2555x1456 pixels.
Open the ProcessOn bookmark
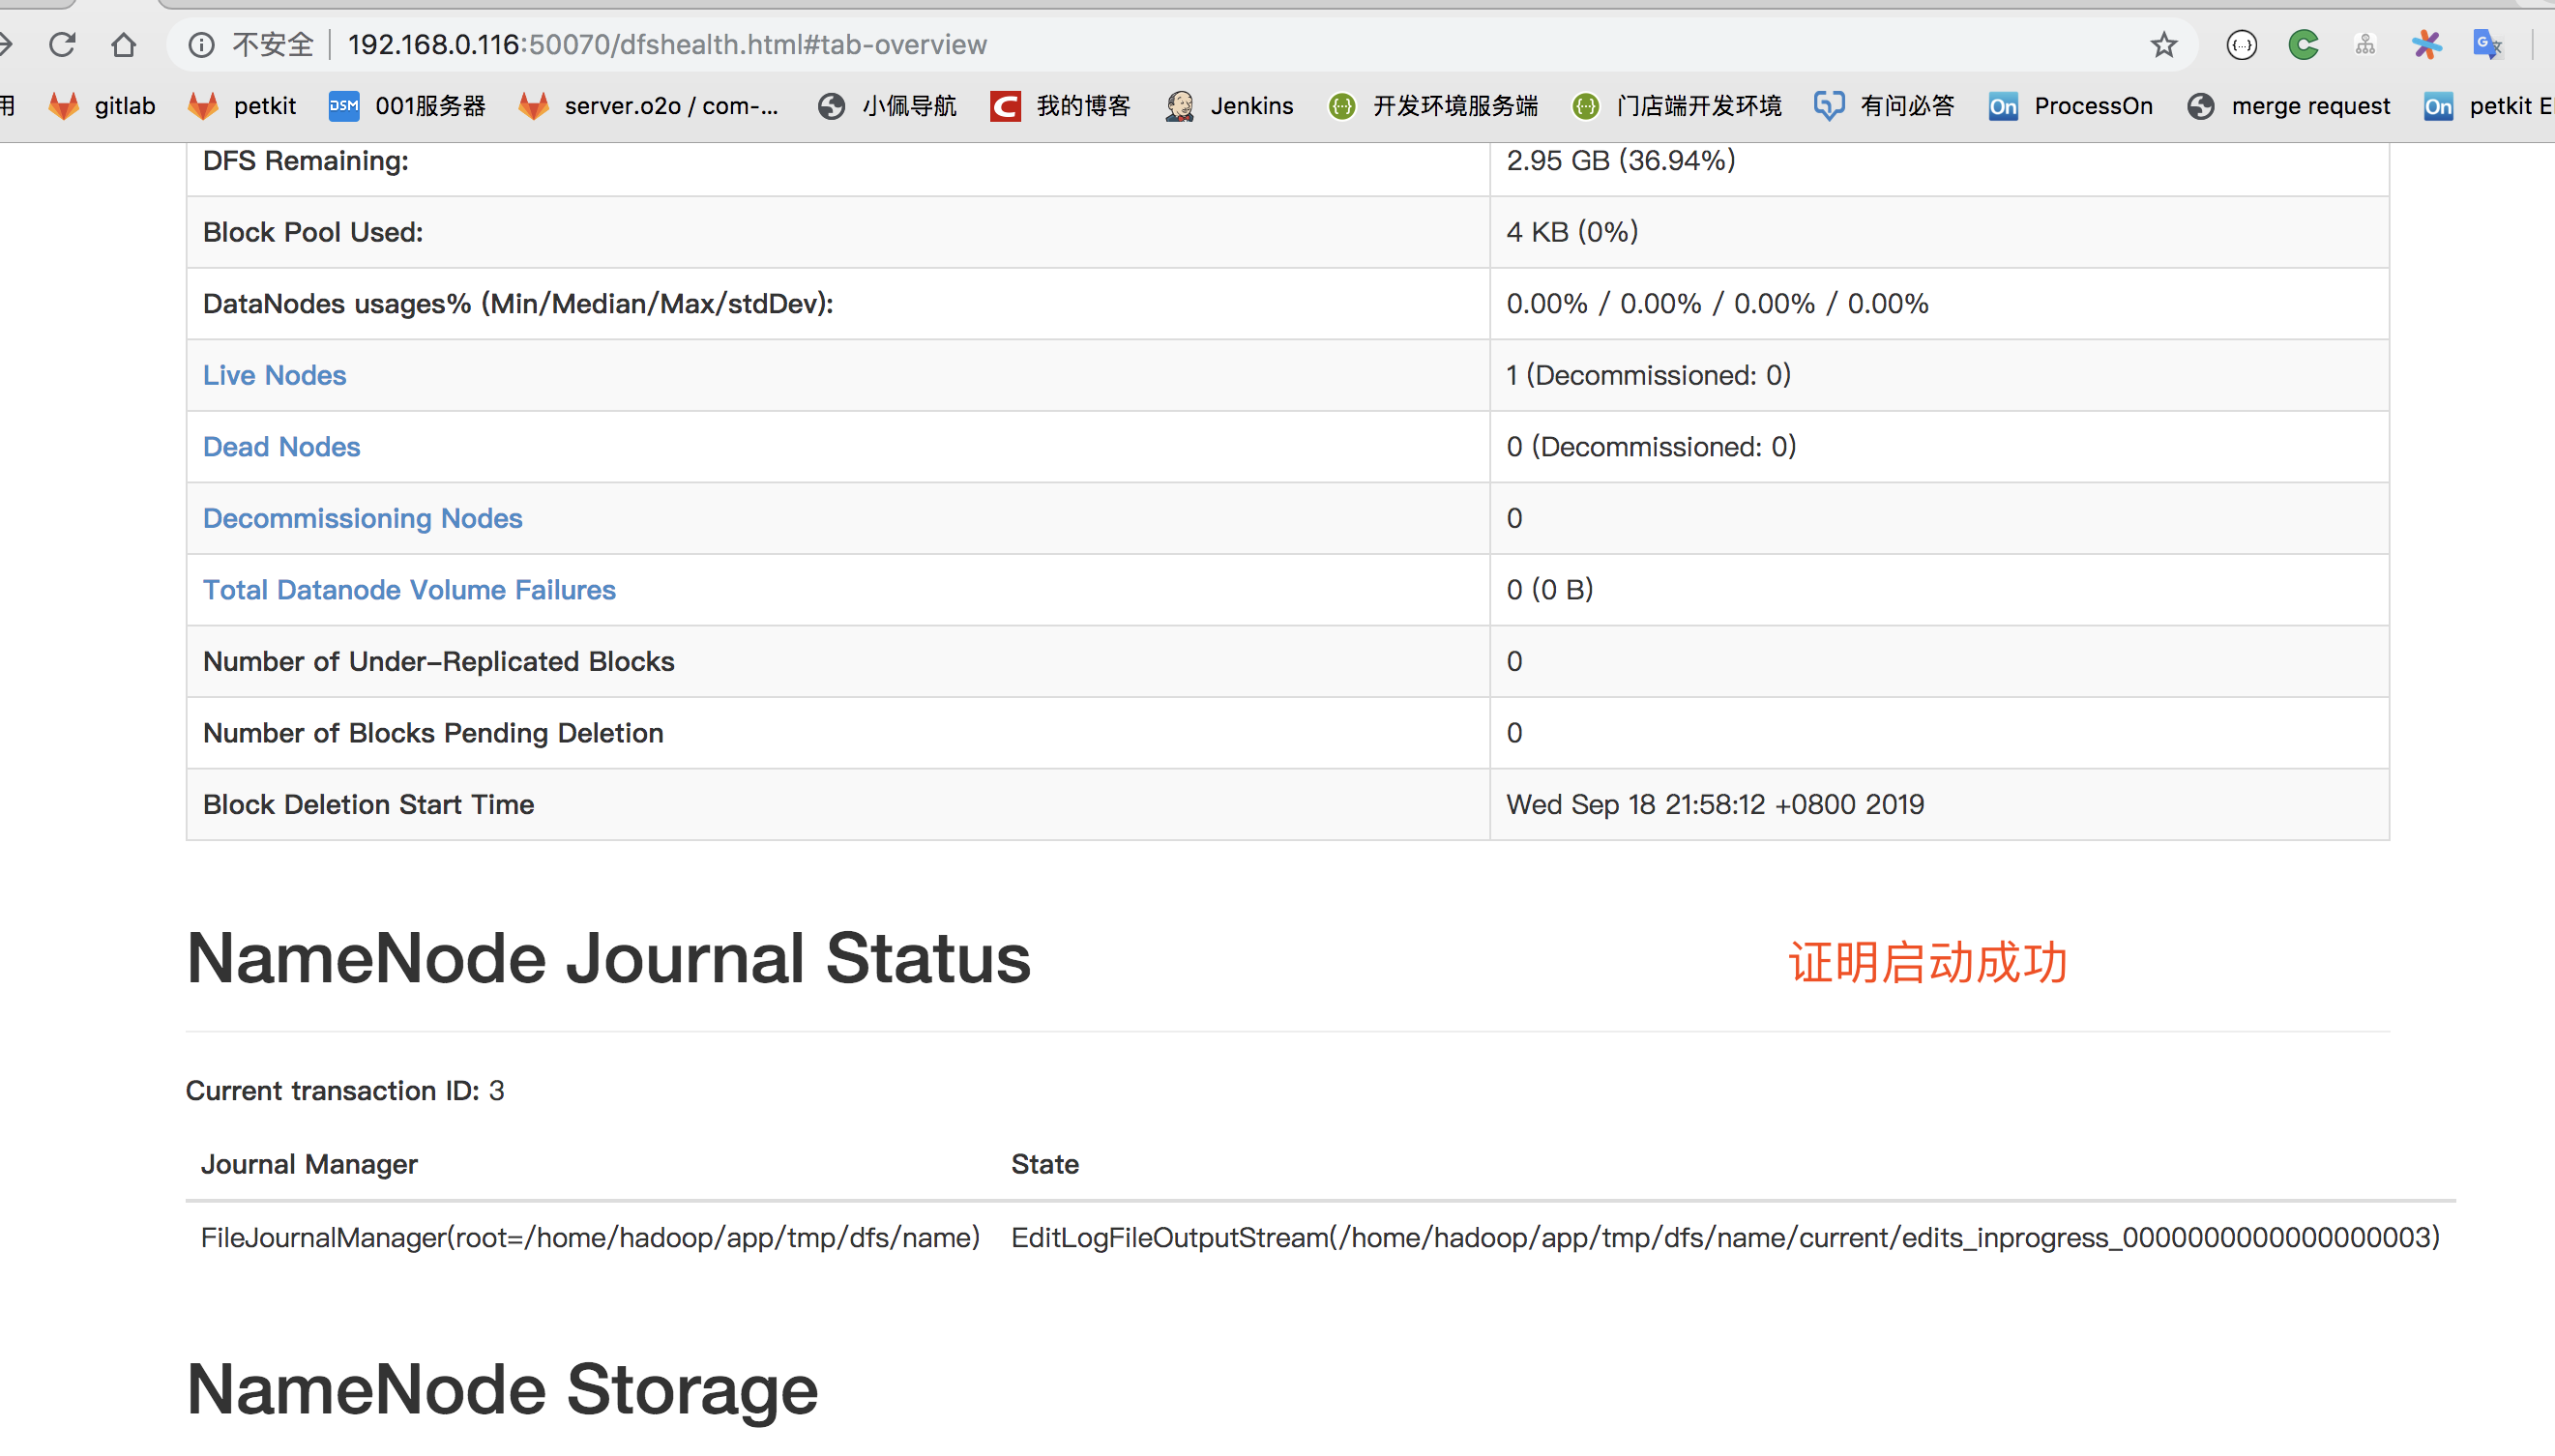coord(2070,106)
